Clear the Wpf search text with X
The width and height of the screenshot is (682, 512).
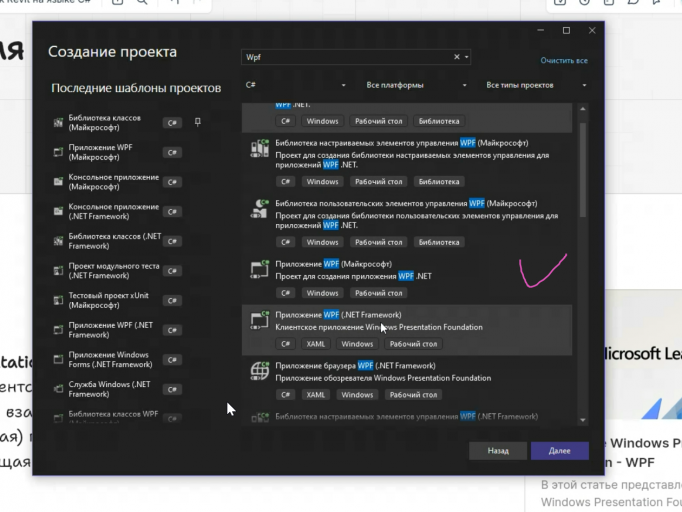(457, 57)
